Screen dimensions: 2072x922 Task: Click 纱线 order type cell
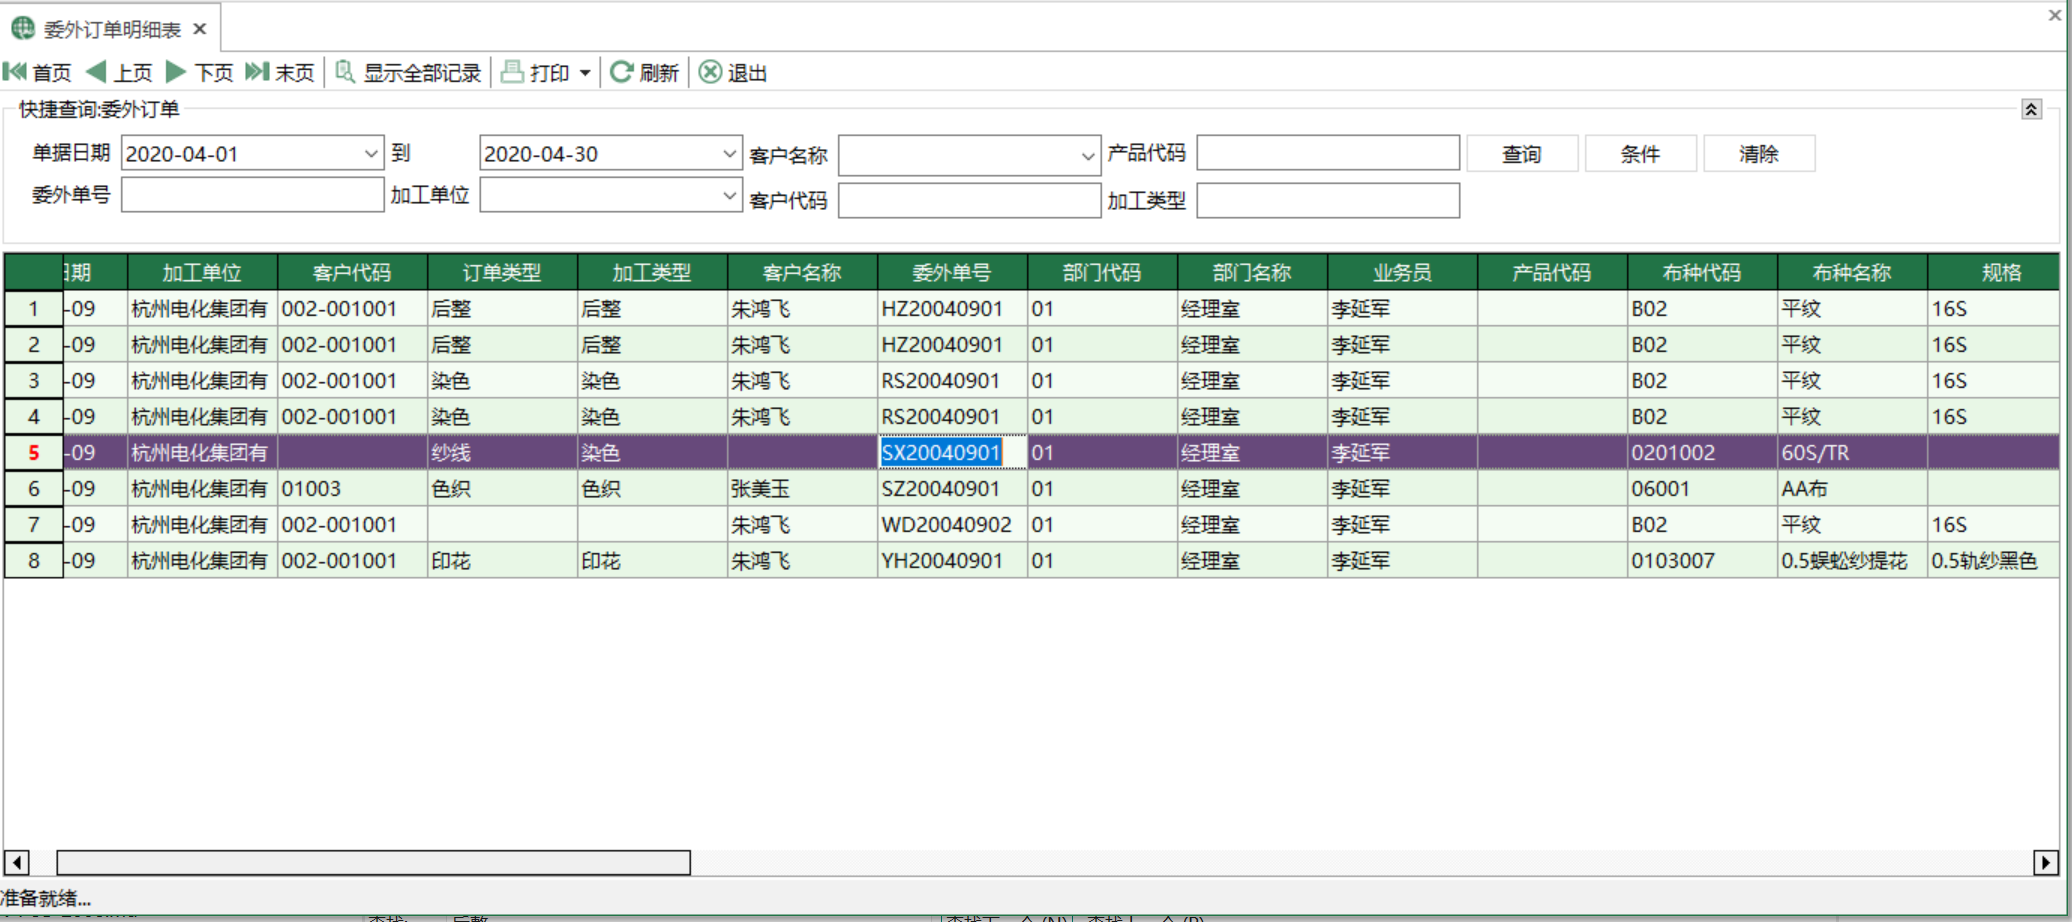(502, 452)
